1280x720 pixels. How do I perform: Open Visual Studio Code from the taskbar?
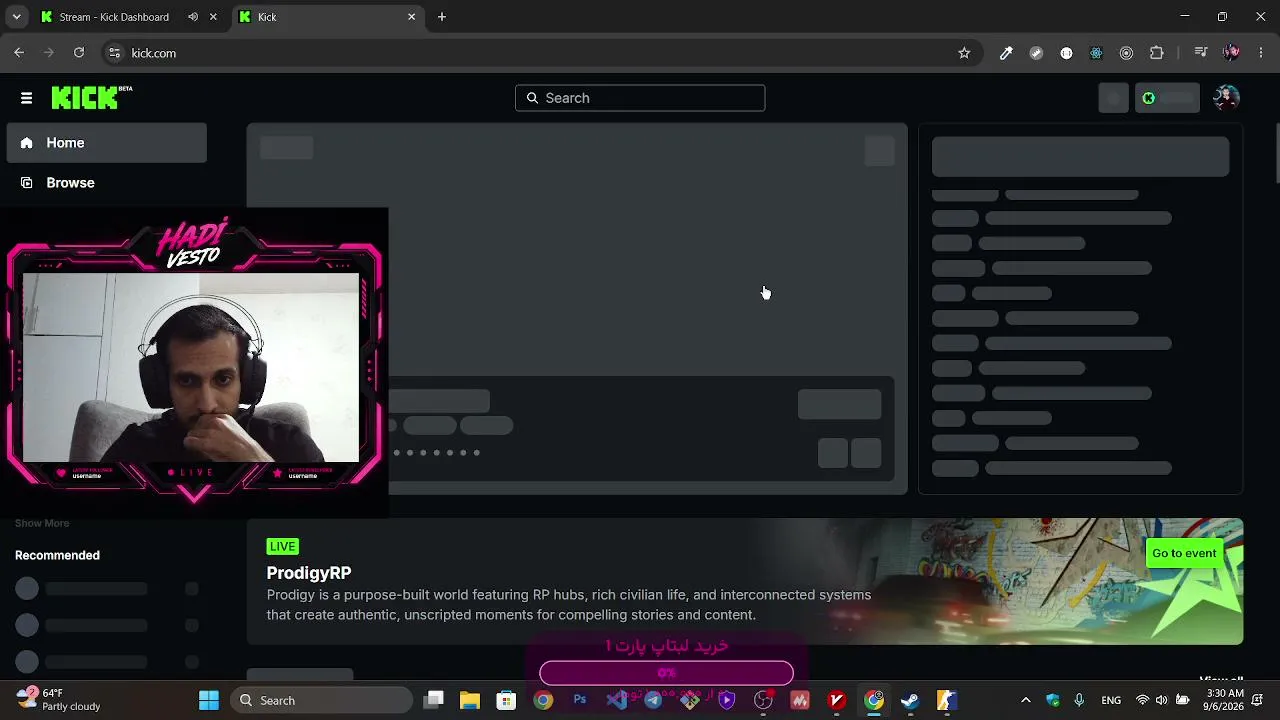coord(616,700)
